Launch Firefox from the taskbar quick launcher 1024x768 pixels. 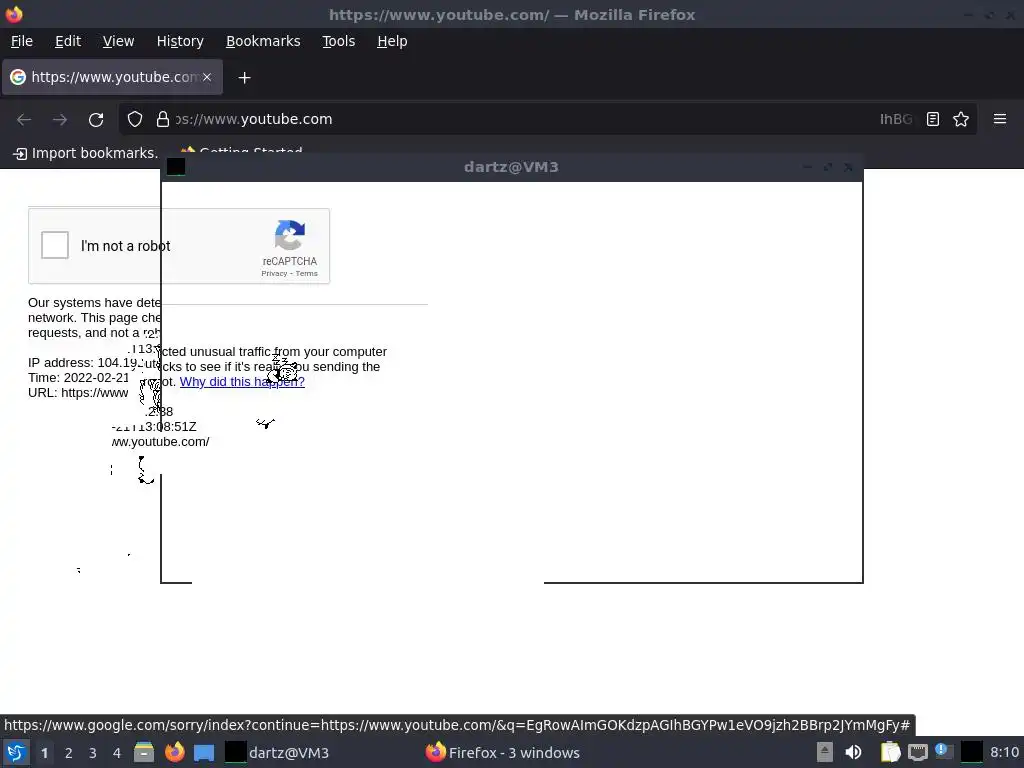click(x=174, y=752)
